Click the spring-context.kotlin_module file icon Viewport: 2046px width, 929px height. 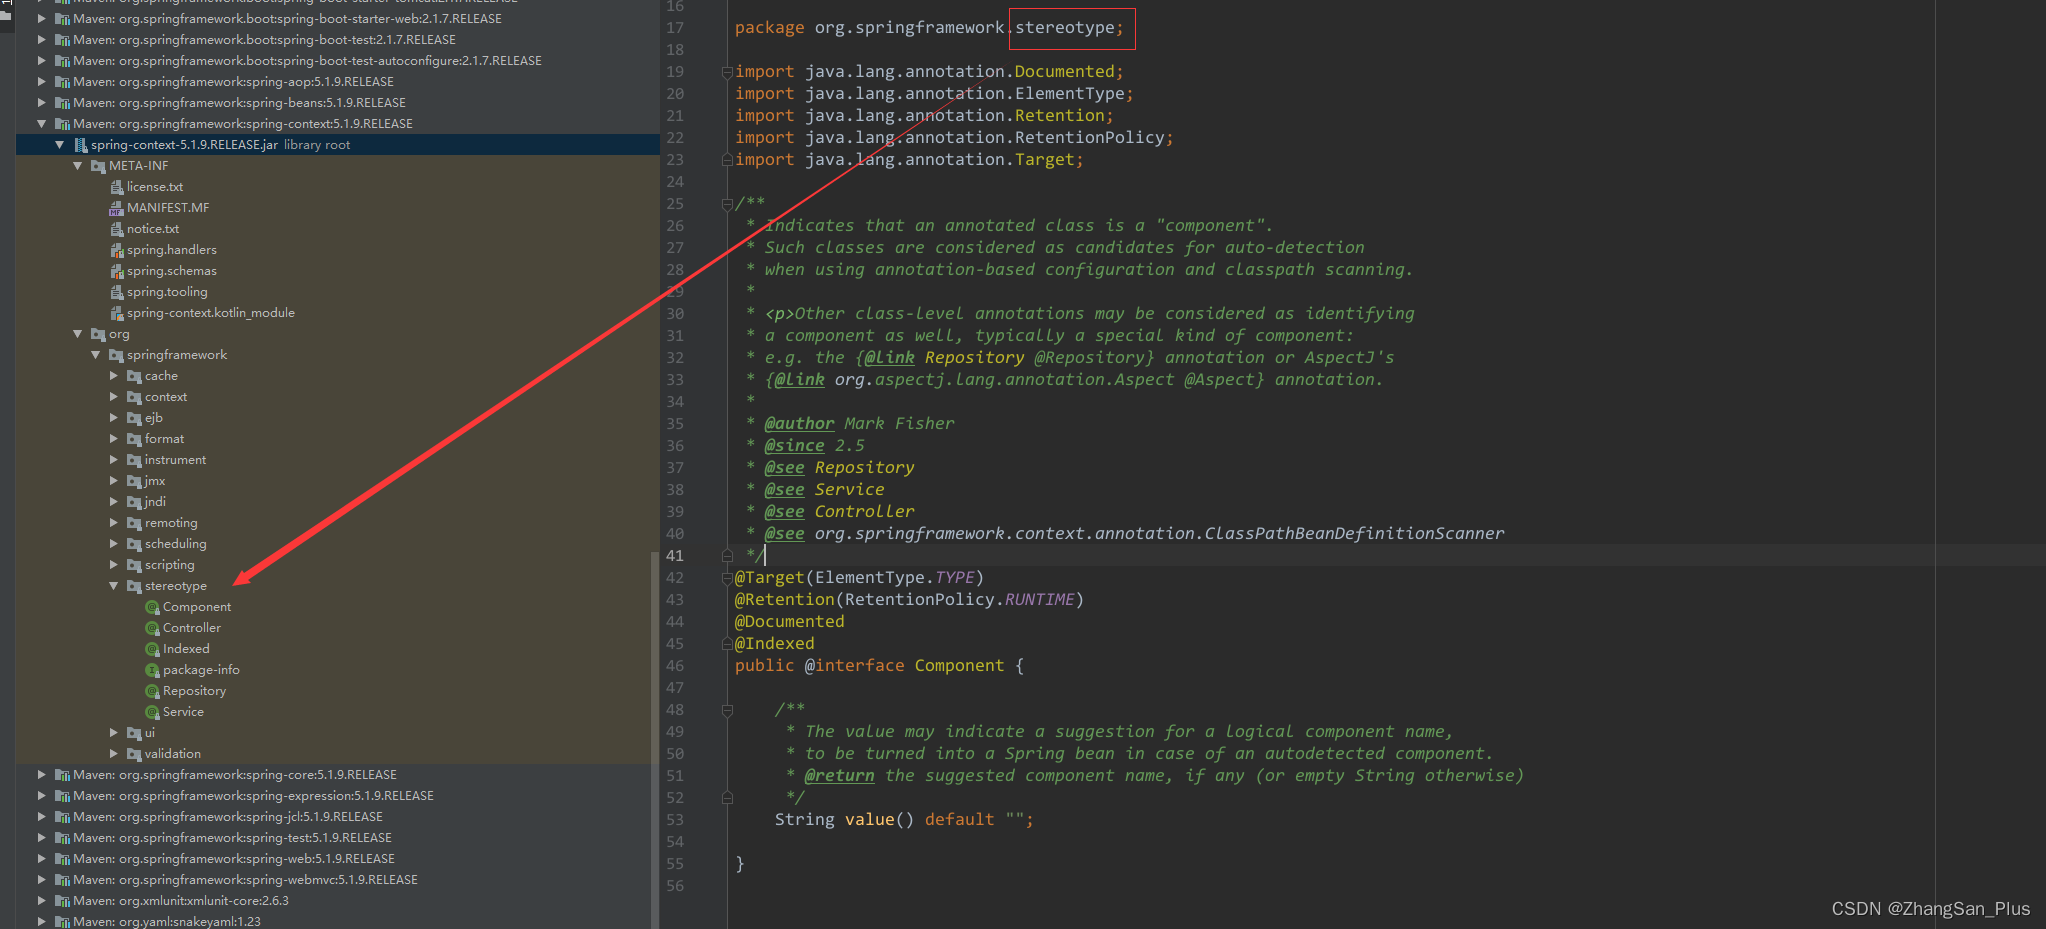click(116, 313)
